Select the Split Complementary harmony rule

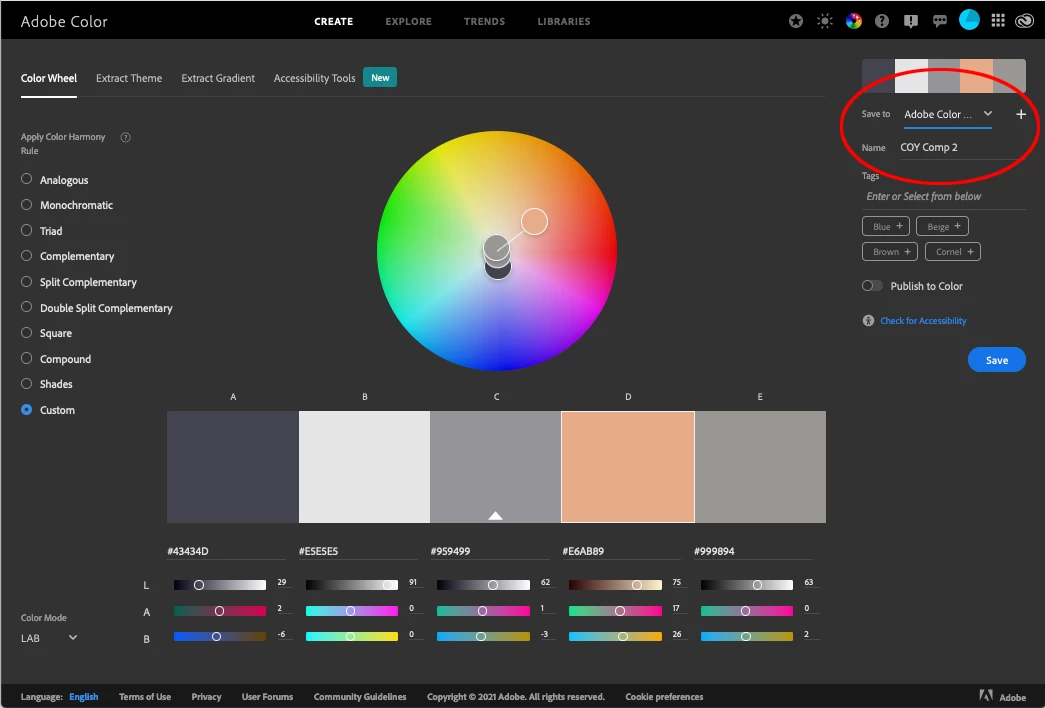pos(79,282)
